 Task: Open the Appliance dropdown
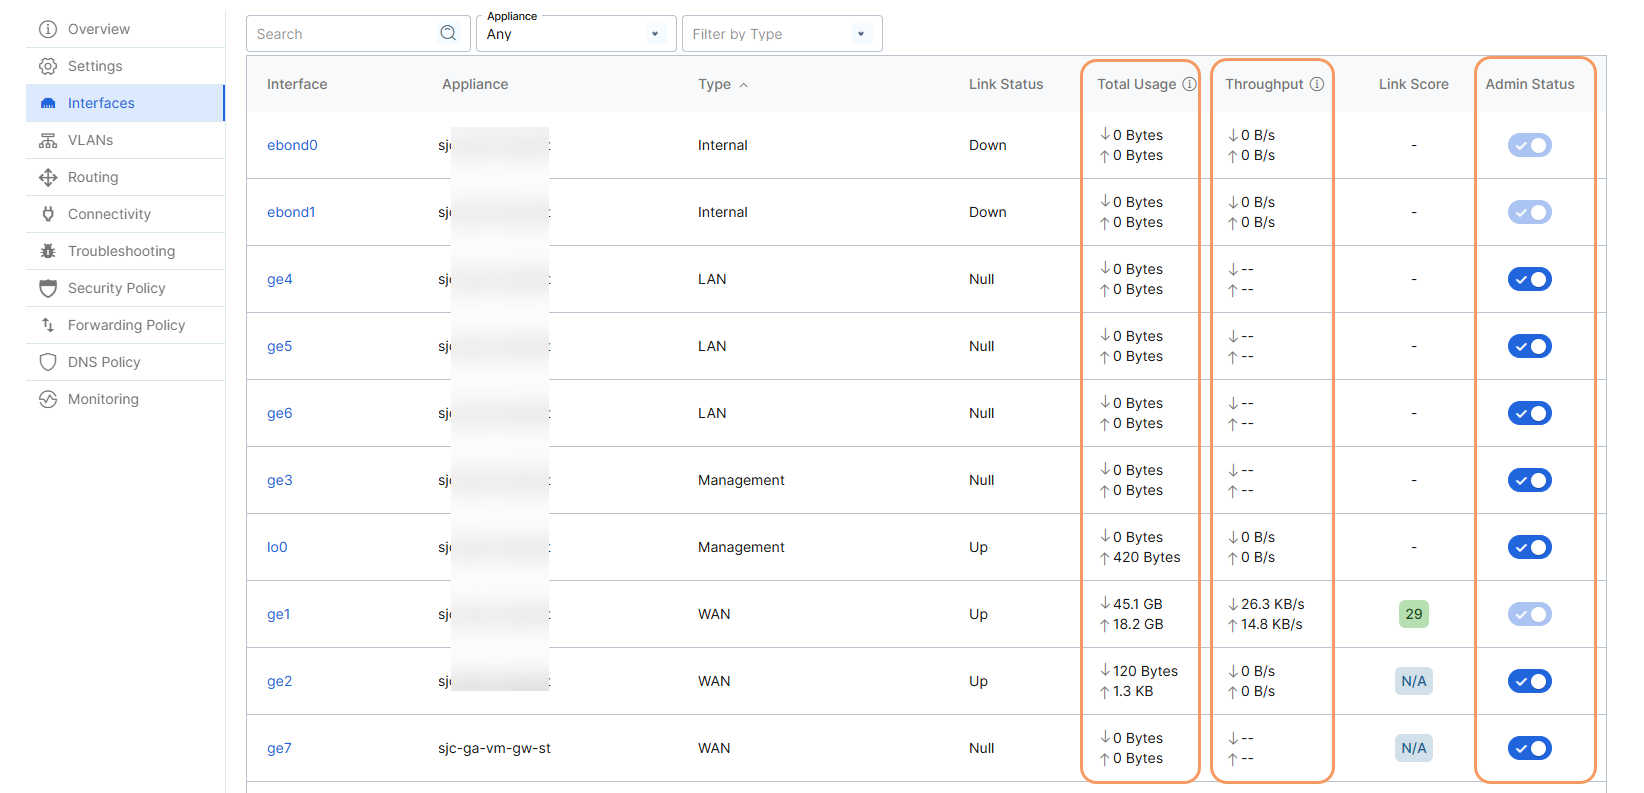[x=576, y=34]
